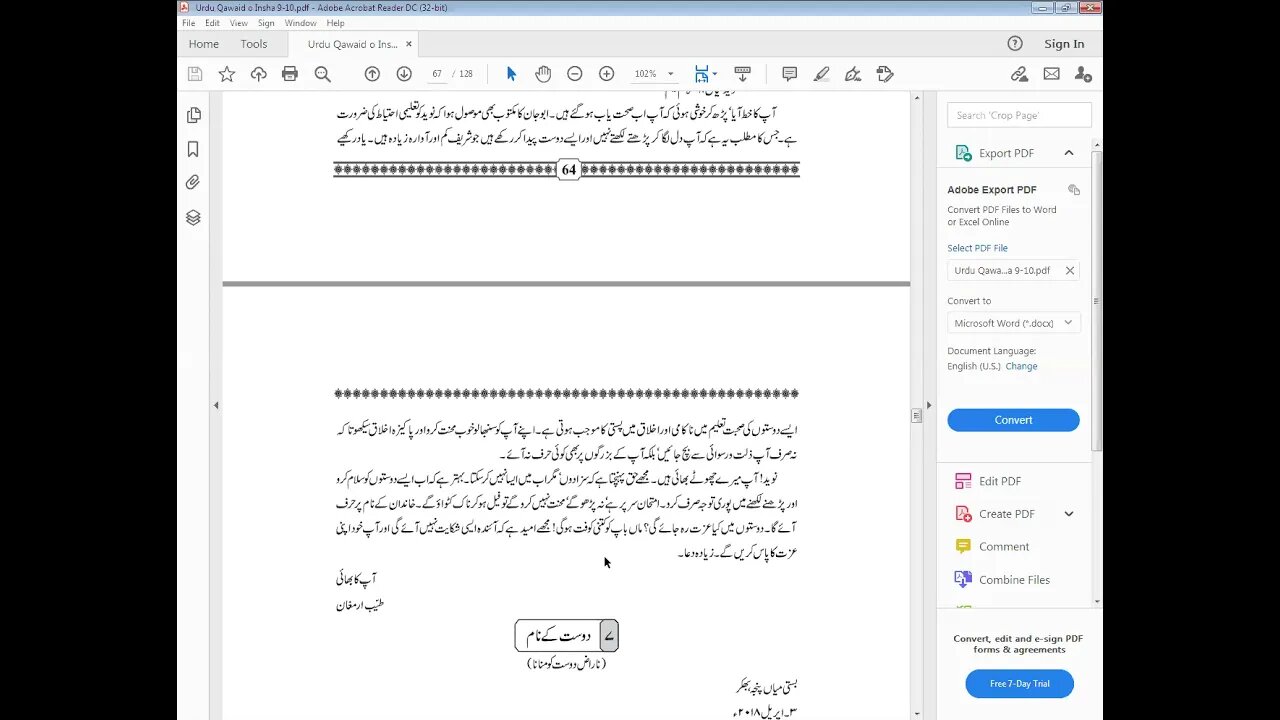Open the stamp tools icon
Image resolution: width=1280 pixels, height=720 pixels.
[x=885, y=74]
